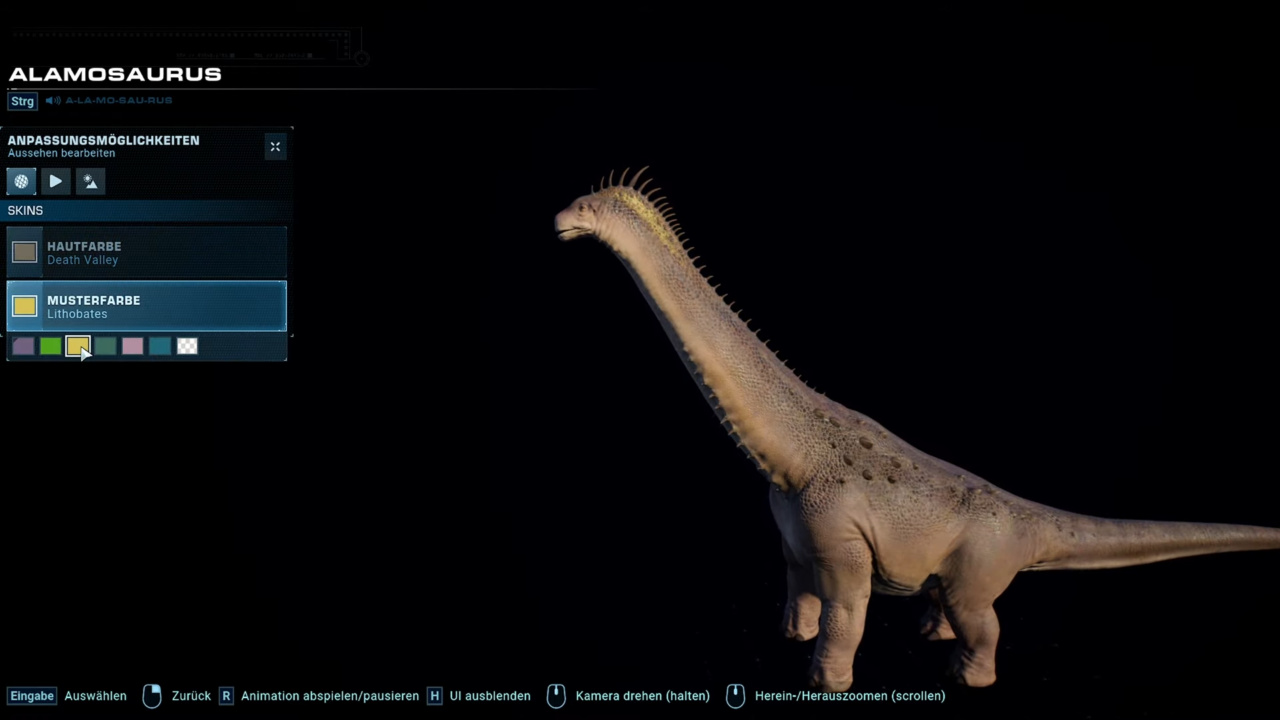1280x720 pixels.
Task: Click the UI ausblenden label
Action: tap(490, 696)
